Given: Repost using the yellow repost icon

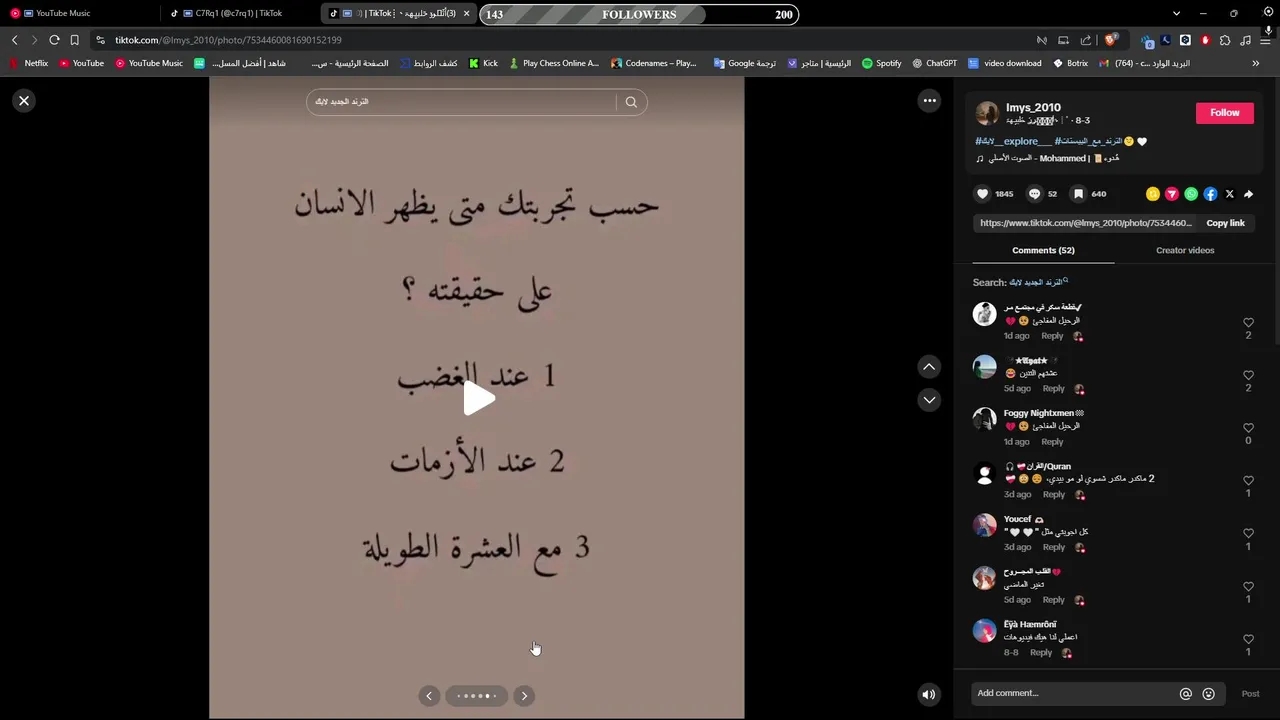Looking at the screenshot, I should (1153, 194).
